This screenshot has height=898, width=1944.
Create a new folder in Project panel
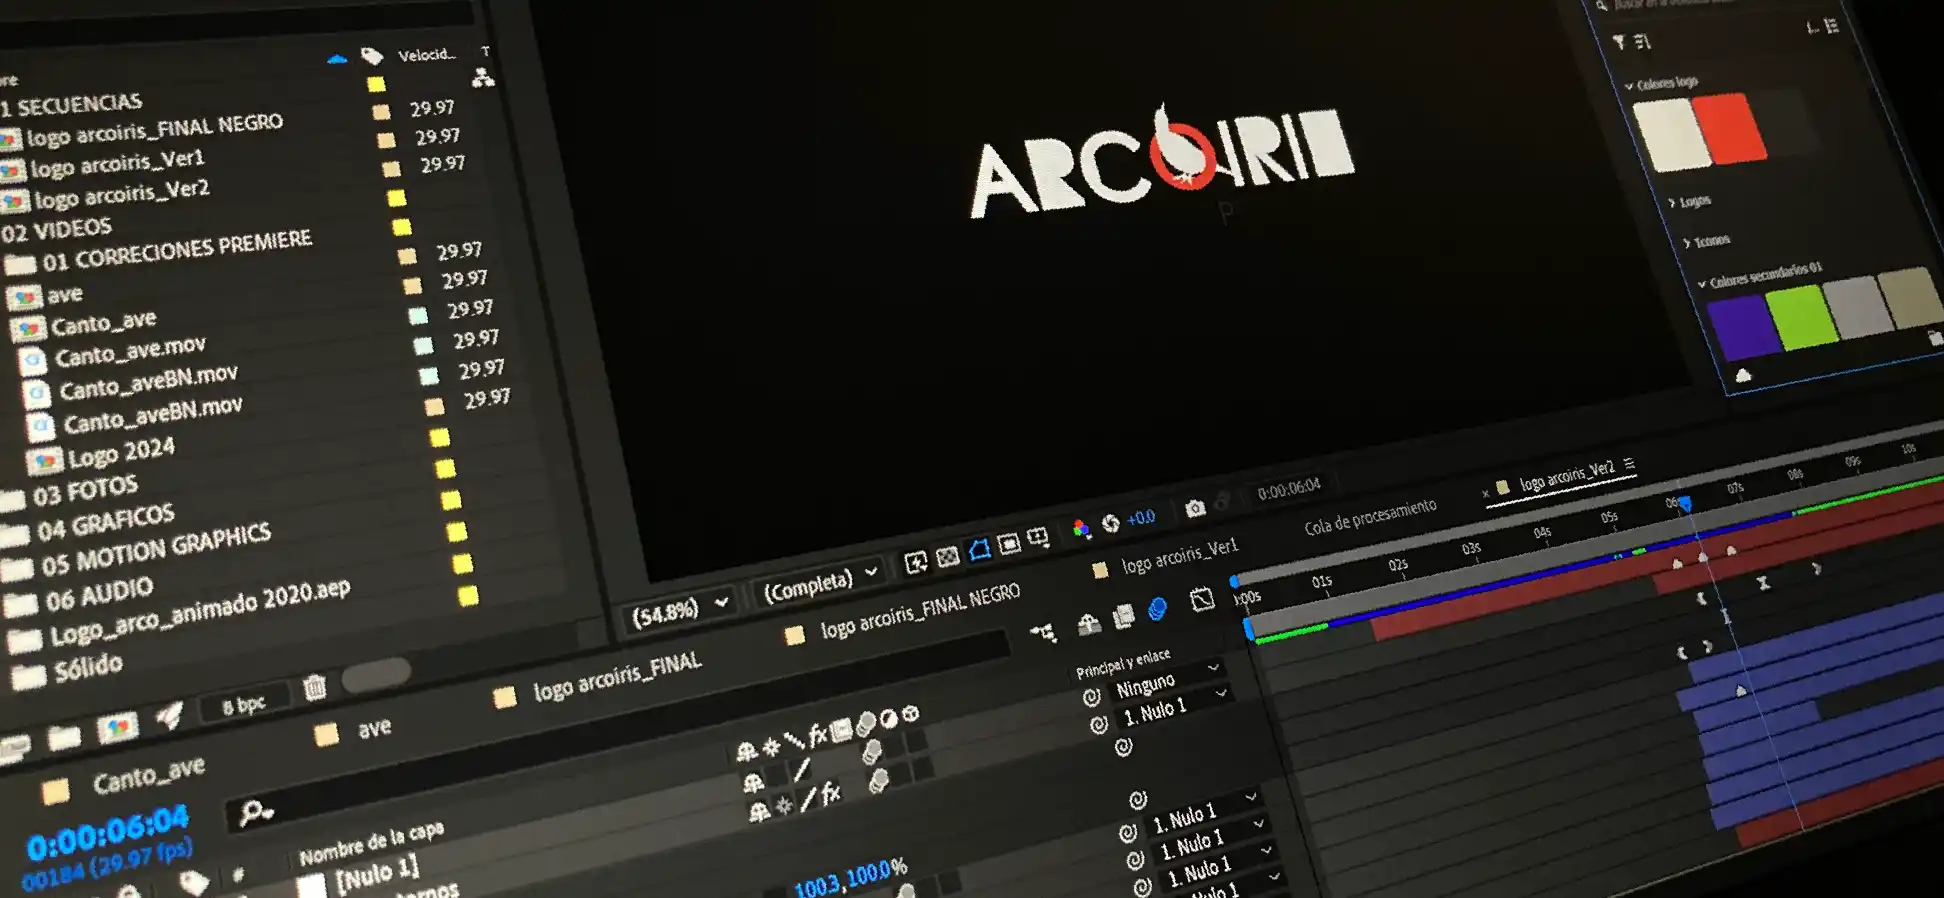click(x=64, y=738)
